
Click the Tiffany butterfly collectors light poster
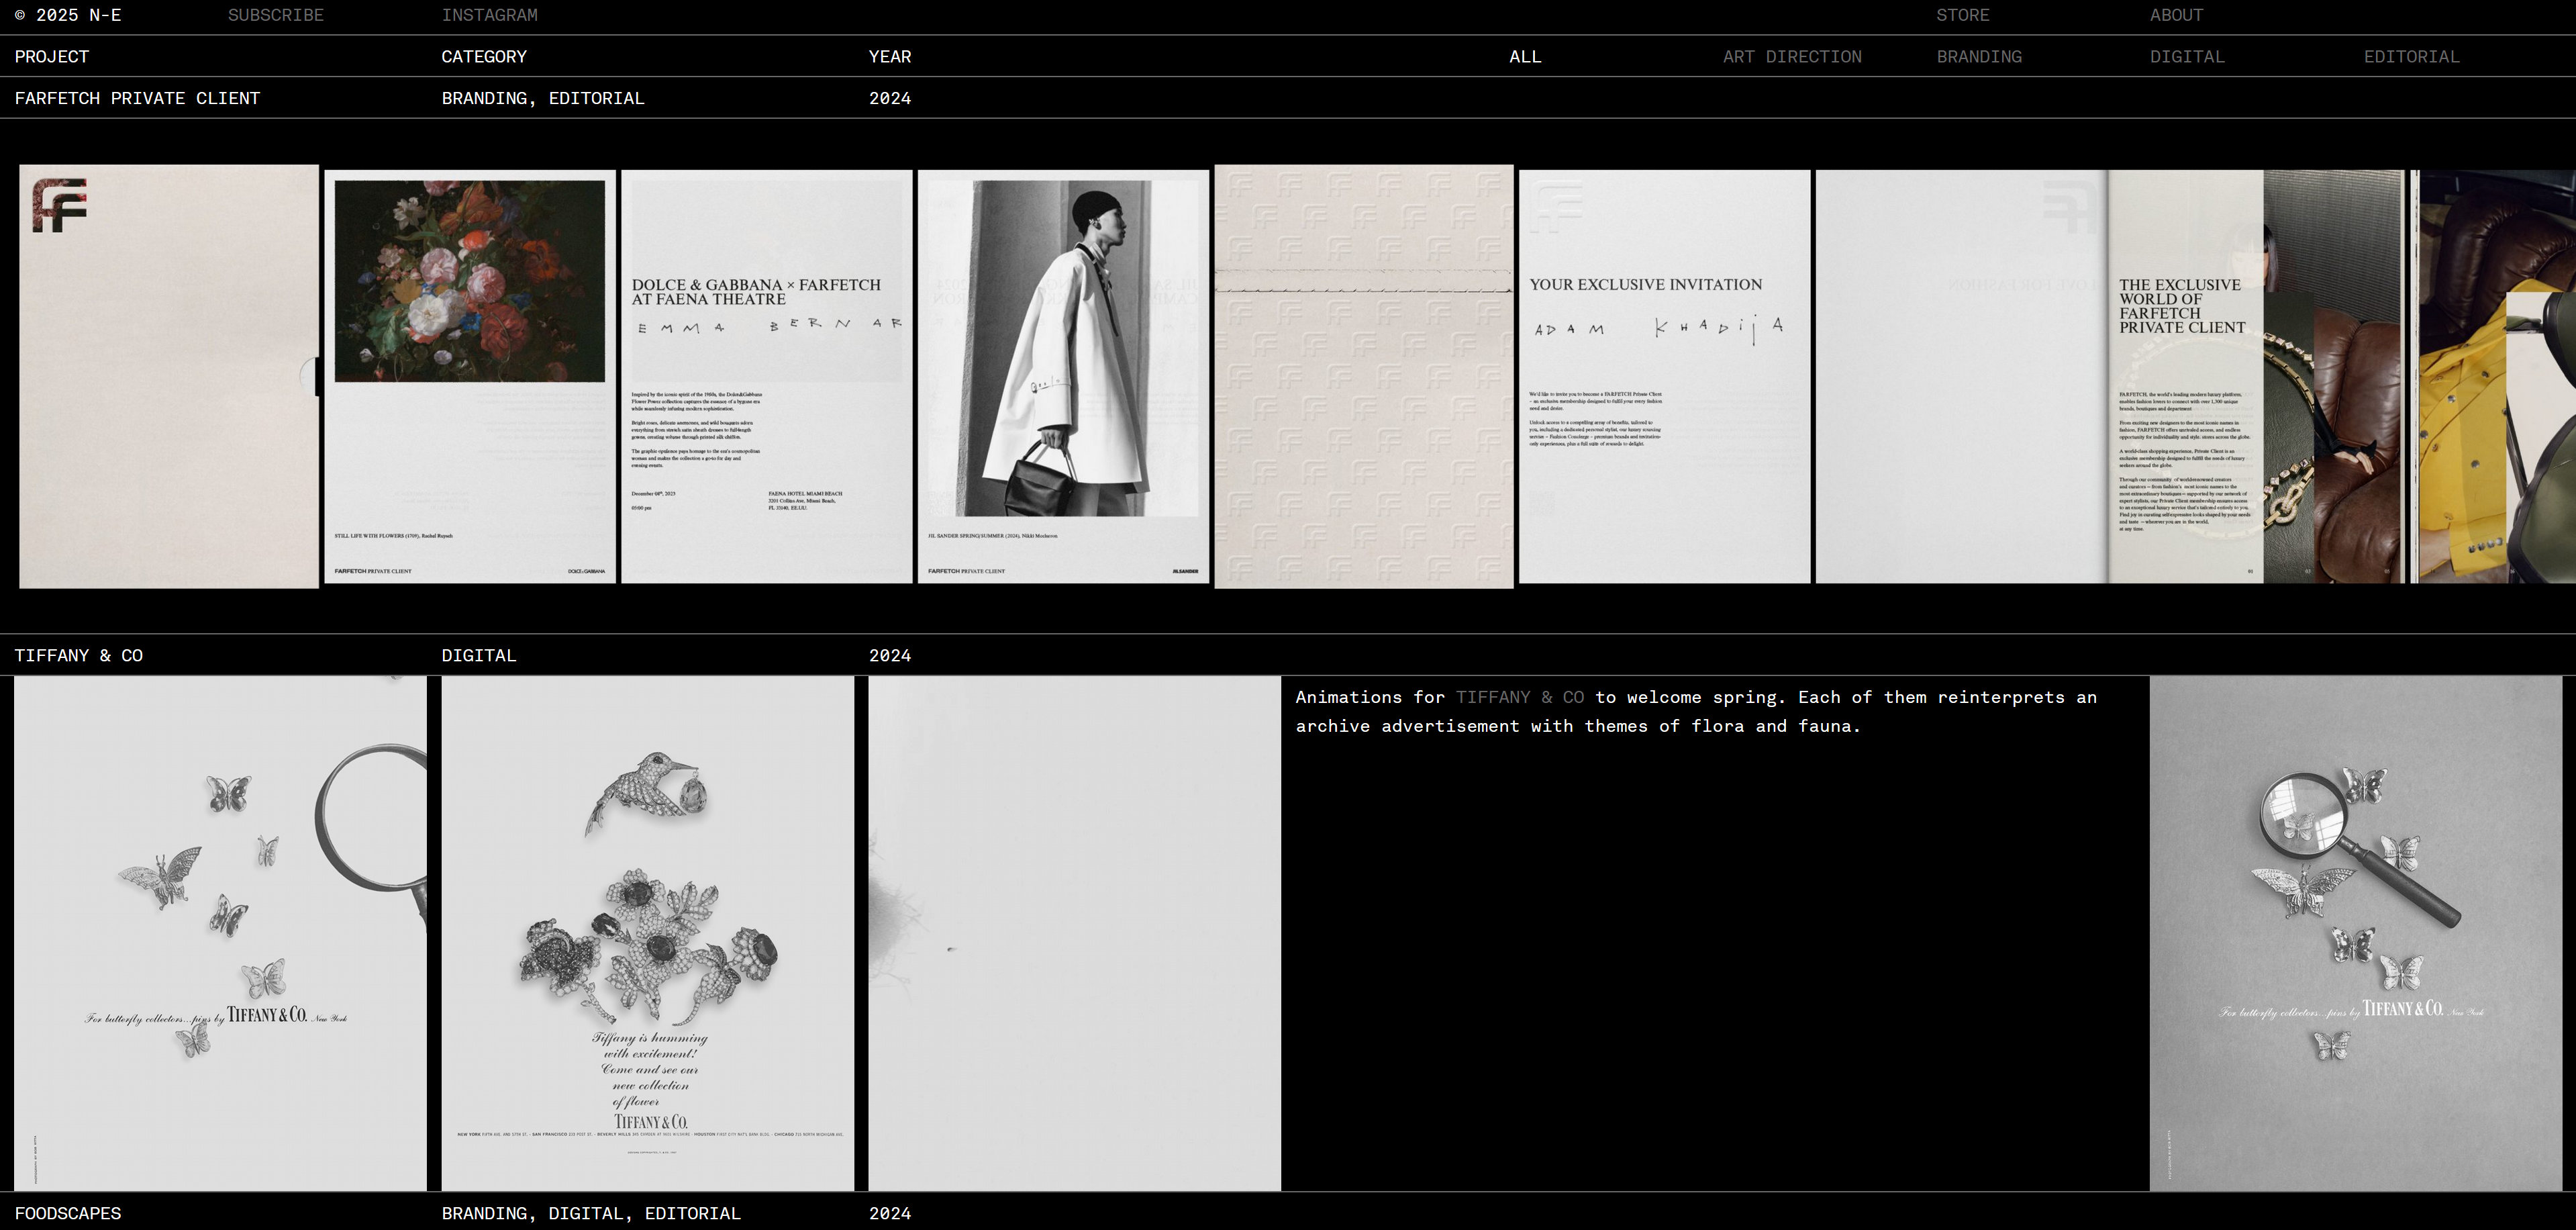220,933
